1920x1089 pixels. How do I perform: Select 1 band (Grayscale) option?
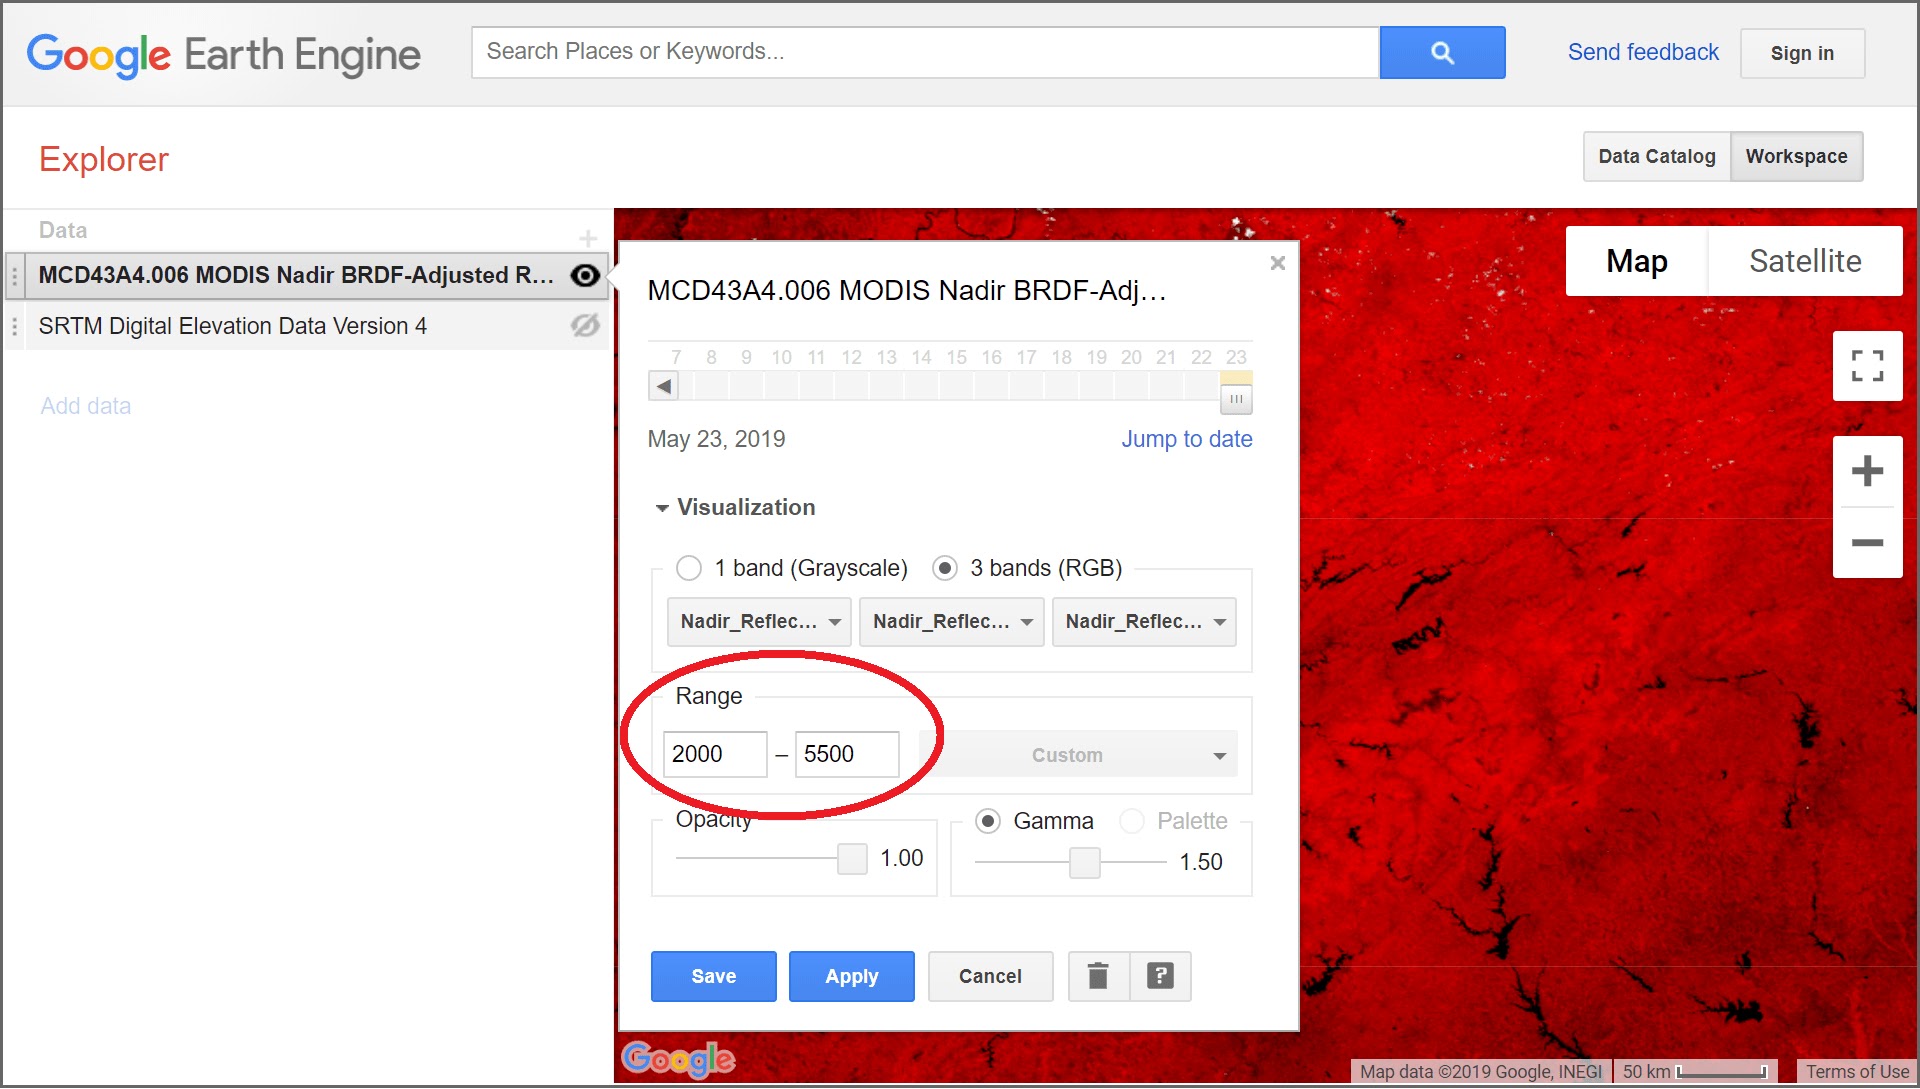point(689,569)
